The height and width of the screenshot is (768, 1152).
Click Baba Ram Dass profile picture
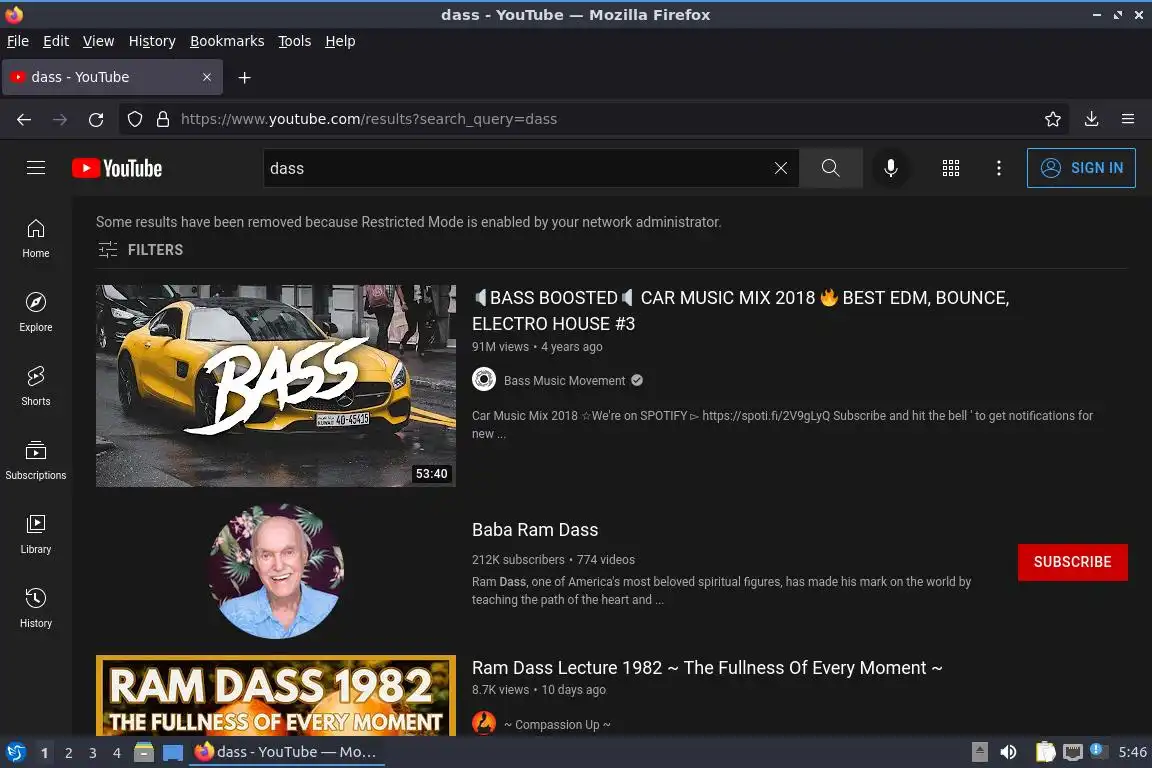[276, 571]
